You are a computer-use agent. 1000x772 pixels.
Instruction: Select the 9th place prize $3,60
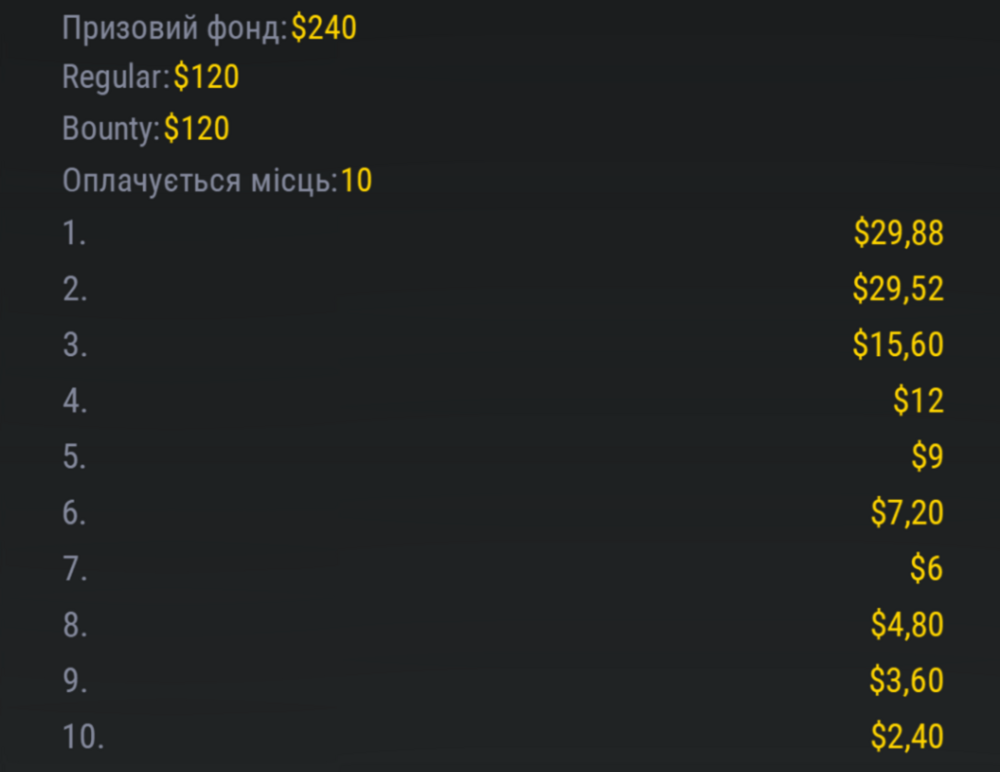click(906, 680)
